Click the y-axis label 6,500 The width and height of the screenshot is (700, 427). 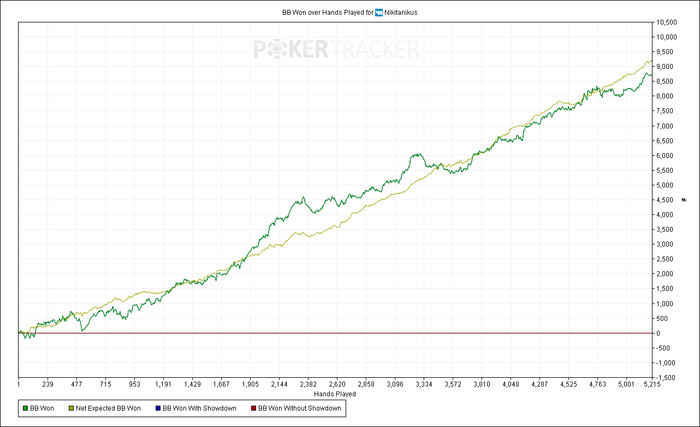pyautogui.click(x=665, y=141)
